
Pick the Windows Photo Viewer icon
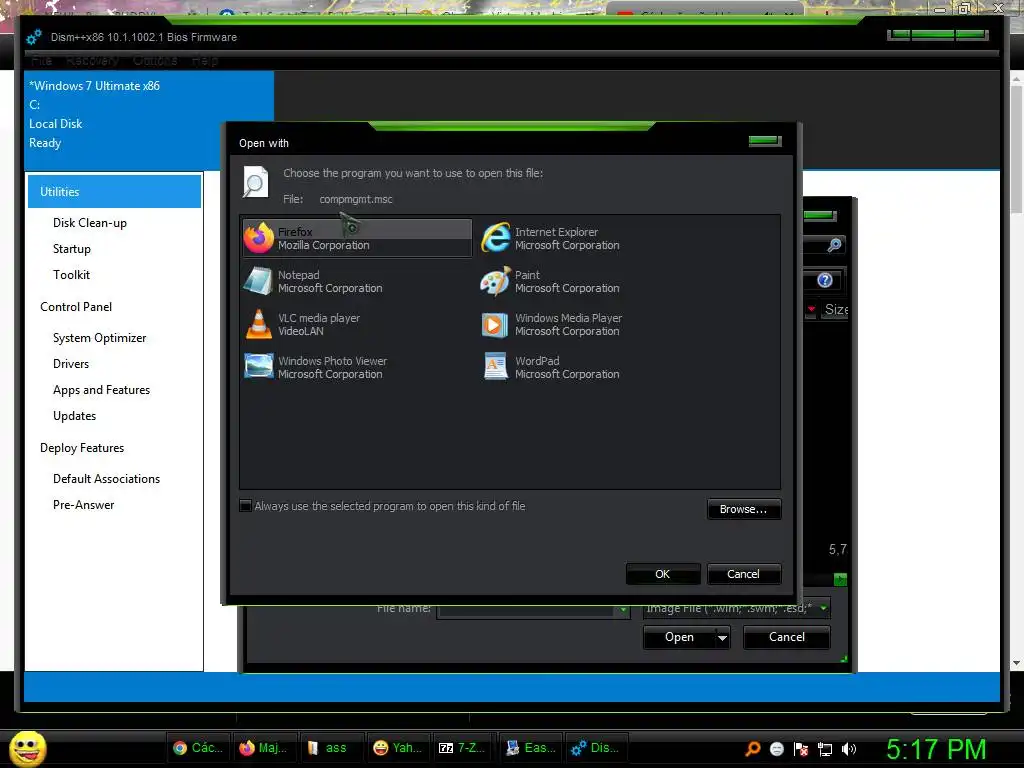click(x=259, y=366)
